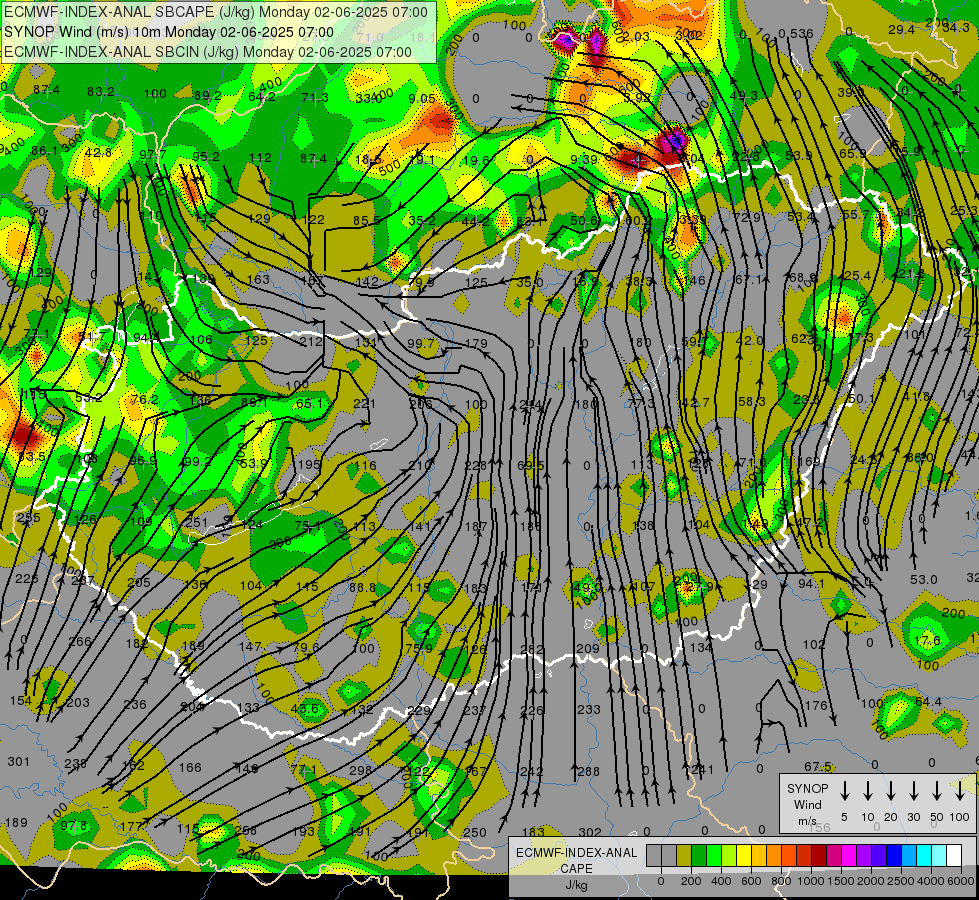Click the station value 228 on the map

[x=476, y=465]
